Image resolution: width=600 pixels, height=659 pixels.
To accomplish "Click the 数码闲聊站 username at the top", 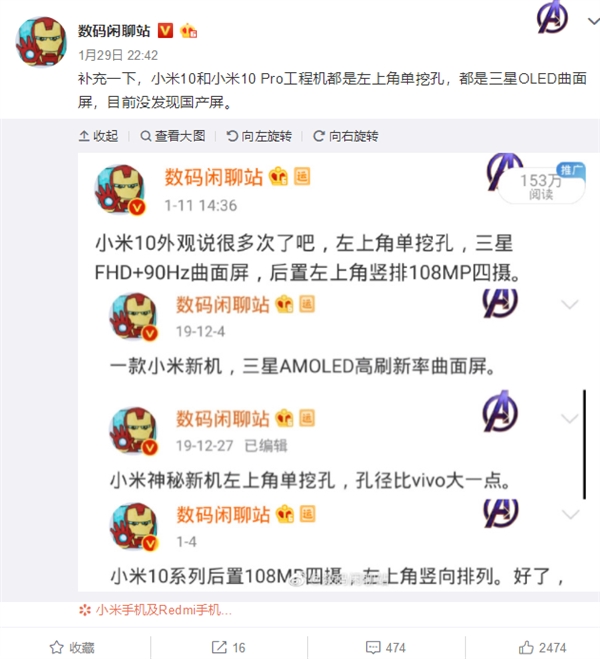I will click(x=114, y=31).
